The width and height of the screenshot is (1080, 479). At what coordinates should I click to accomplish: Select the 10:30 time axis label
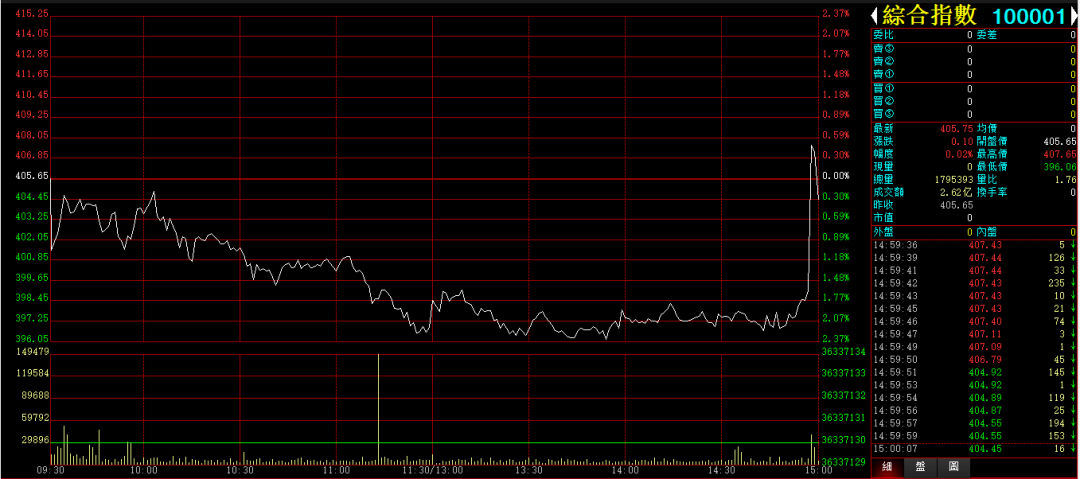pos(240,470)
